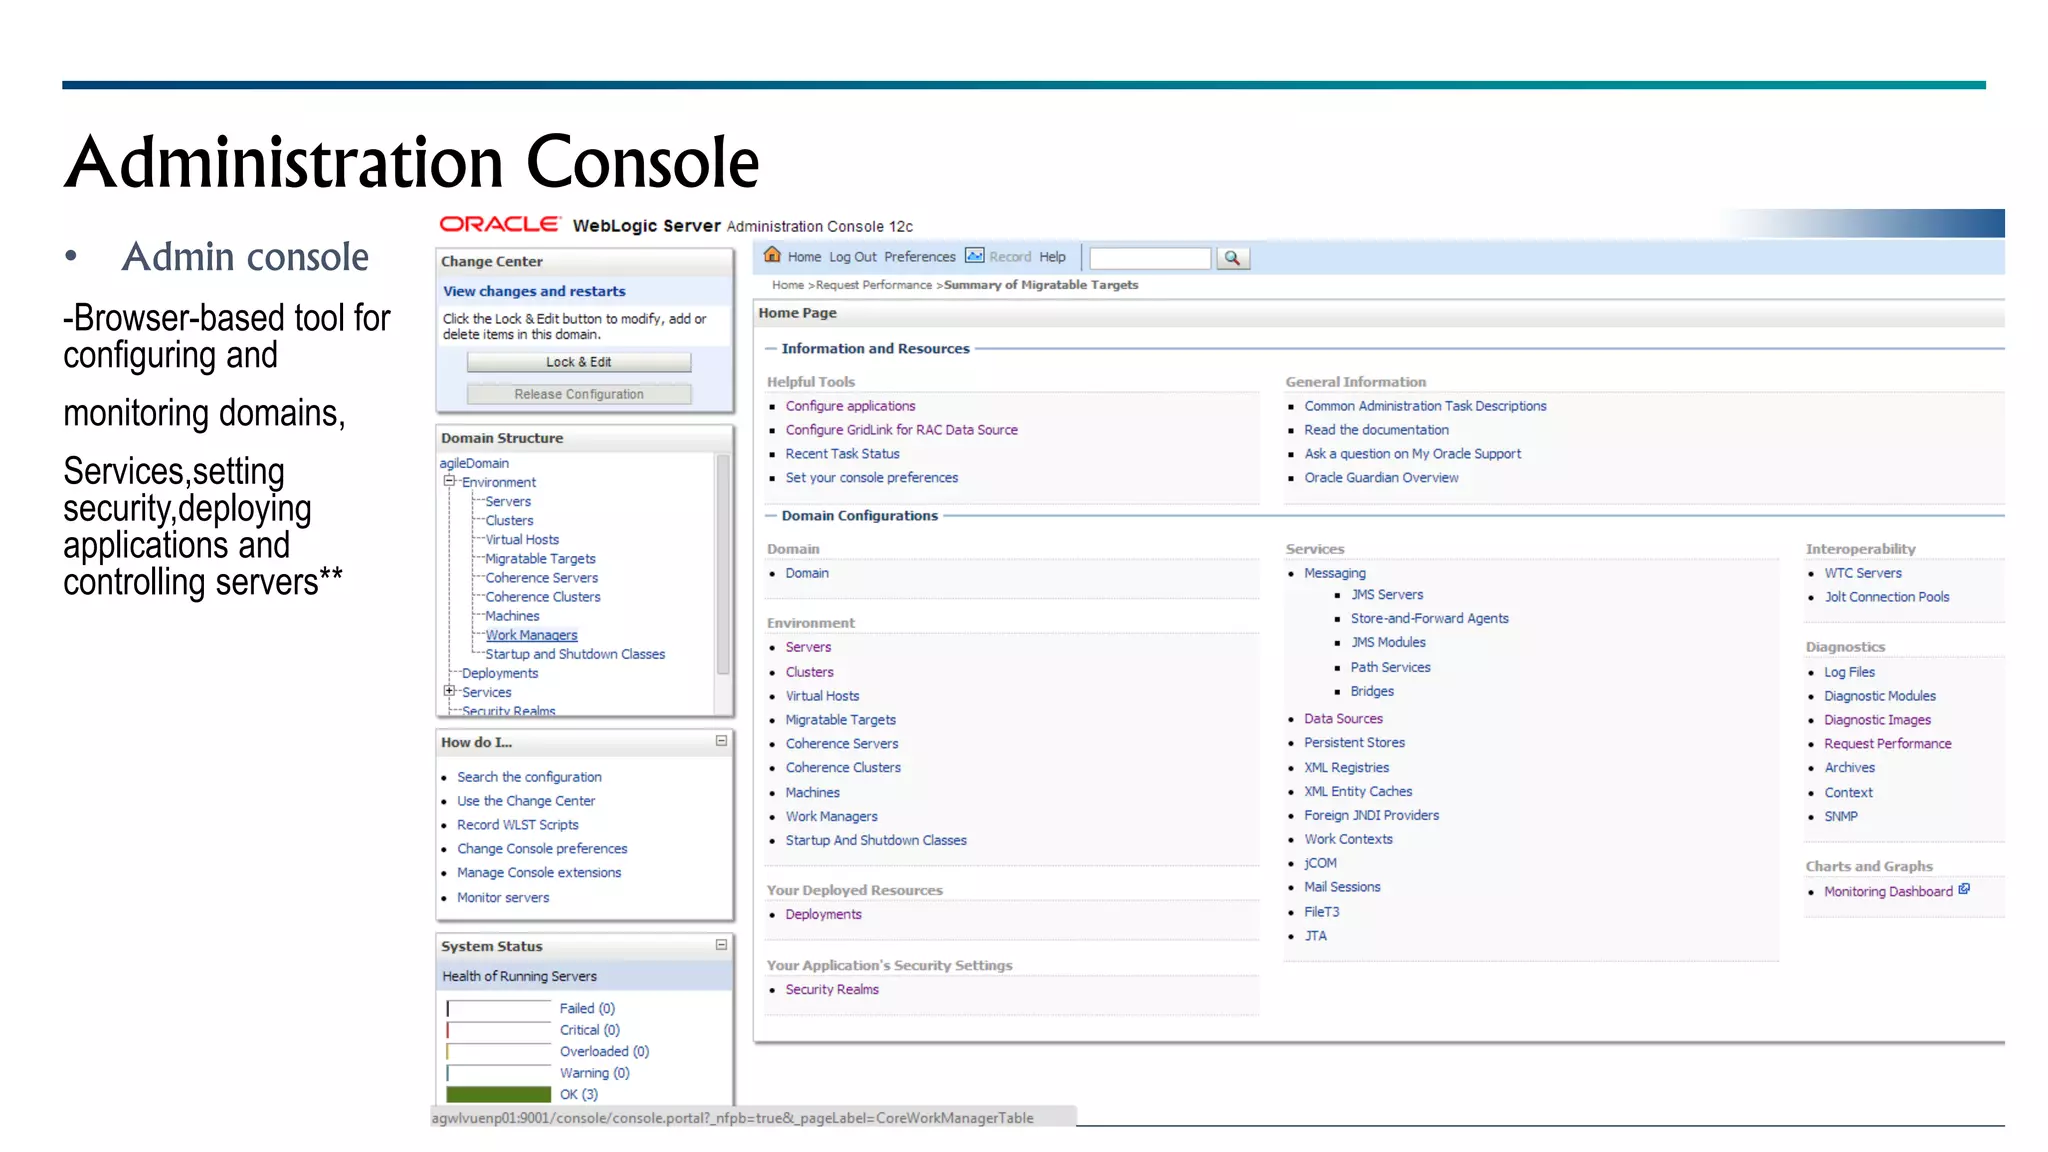
Task: Open Diagnostic Images link
Action: click(1877, 720)
